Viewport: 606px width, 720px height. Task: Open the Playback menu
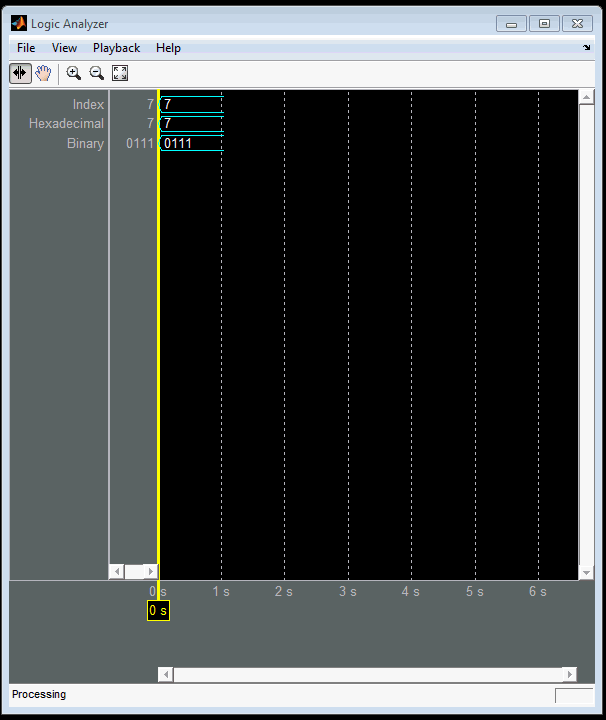point(116,48)
